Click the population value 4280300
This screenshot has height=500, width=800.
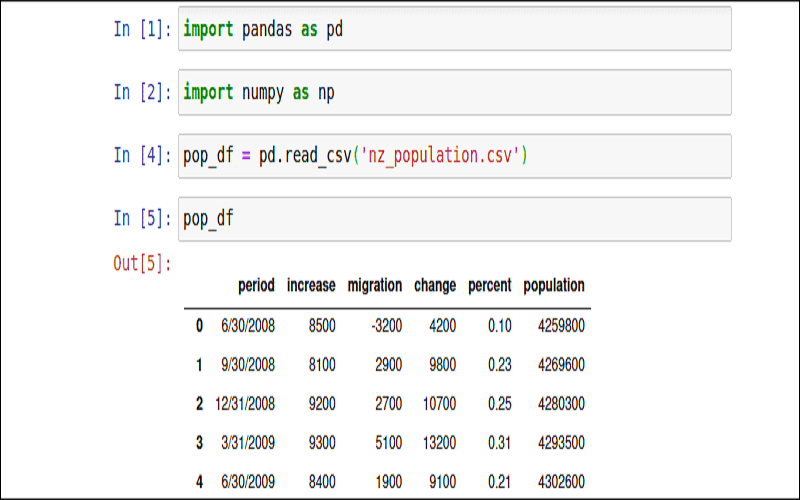pyautogui.click(x=561, y=404)
